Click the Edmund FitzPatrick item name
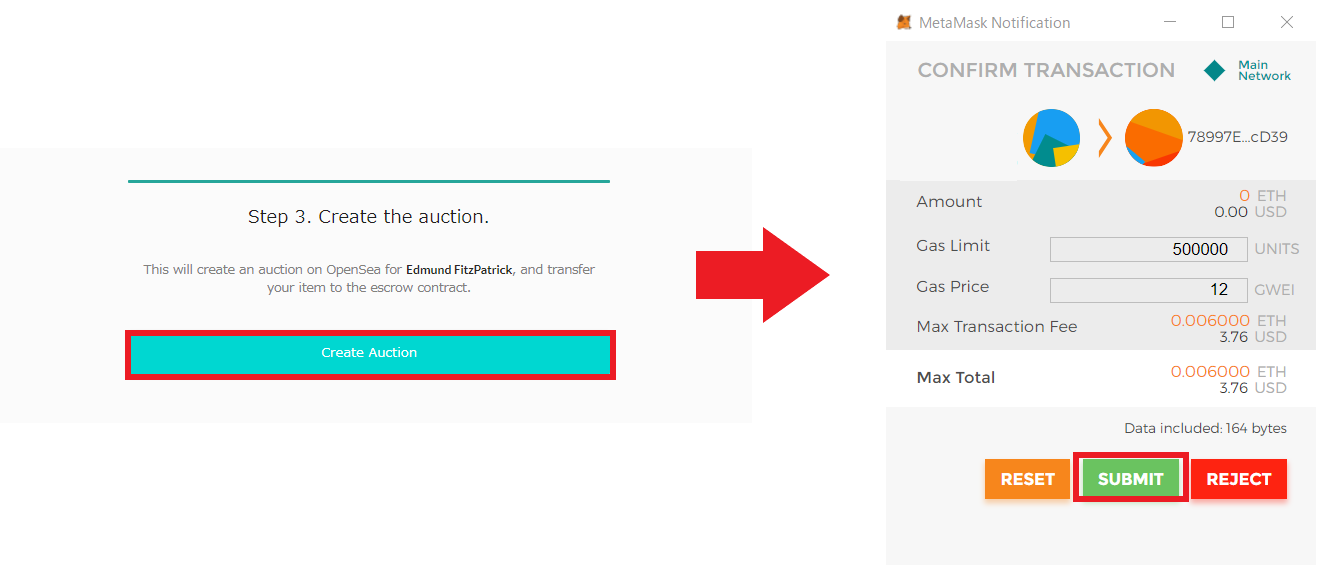 tap(459, 270)
